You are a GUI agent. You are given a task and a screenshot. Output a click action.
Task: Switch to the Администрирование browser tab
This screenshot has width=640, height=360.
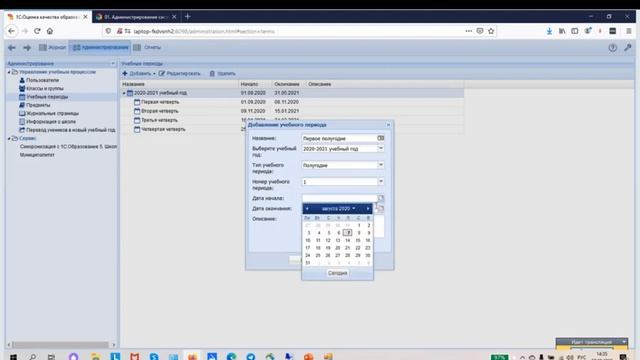tap(136, 17)
